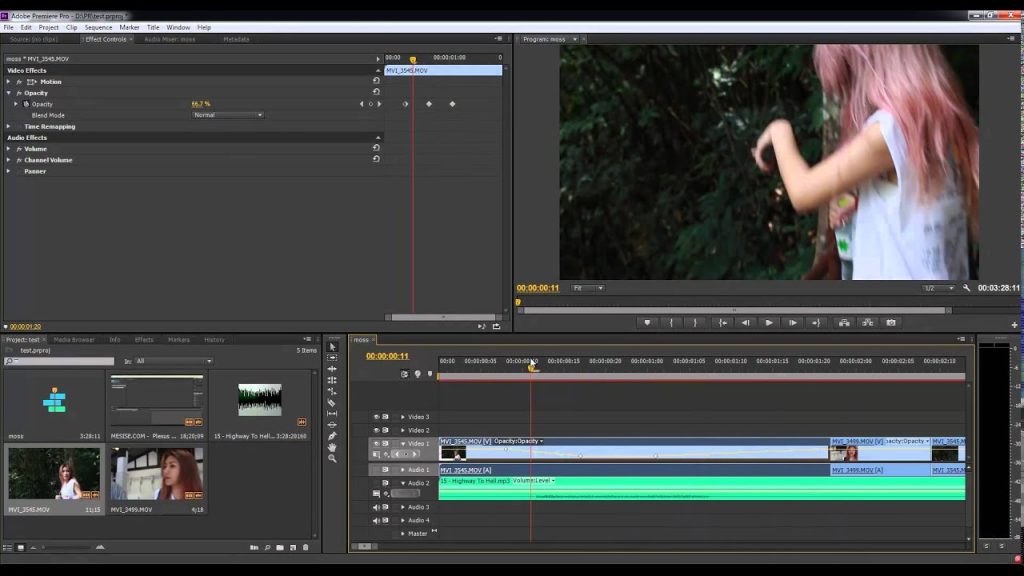Click the Lift button
This screenshot has width=1024, height=576.
click(844, 323)
